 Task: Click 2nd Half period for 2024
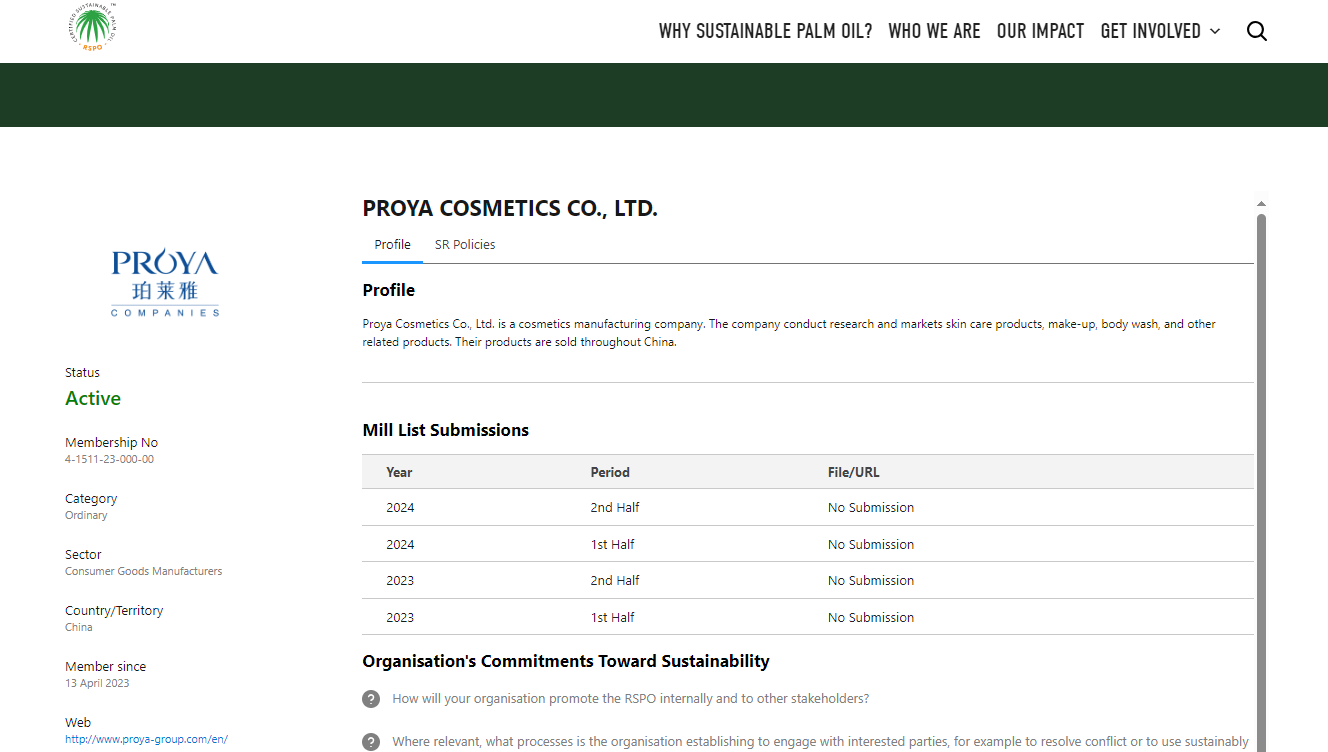pos(615,508)
